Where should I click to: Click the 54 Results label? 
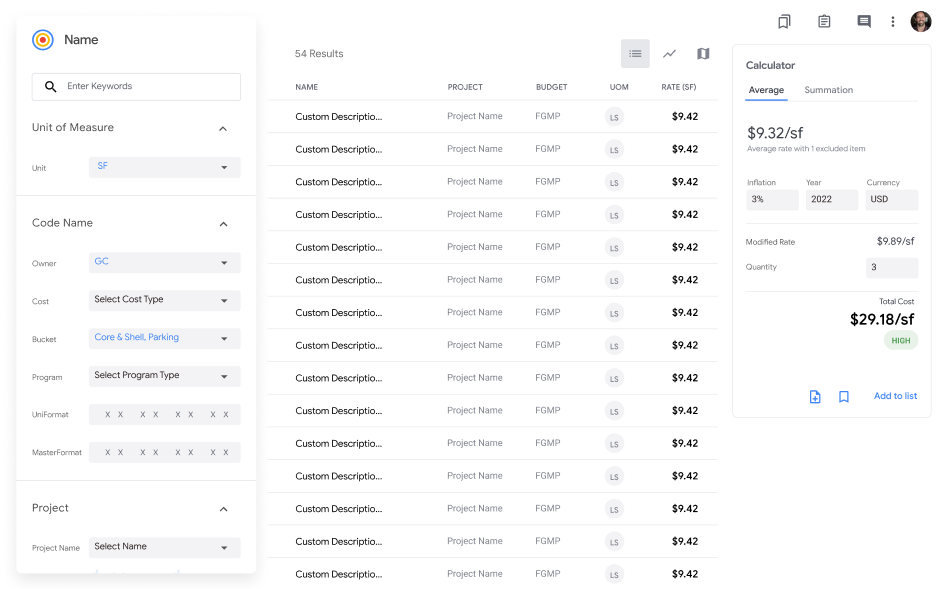[319, 53]
